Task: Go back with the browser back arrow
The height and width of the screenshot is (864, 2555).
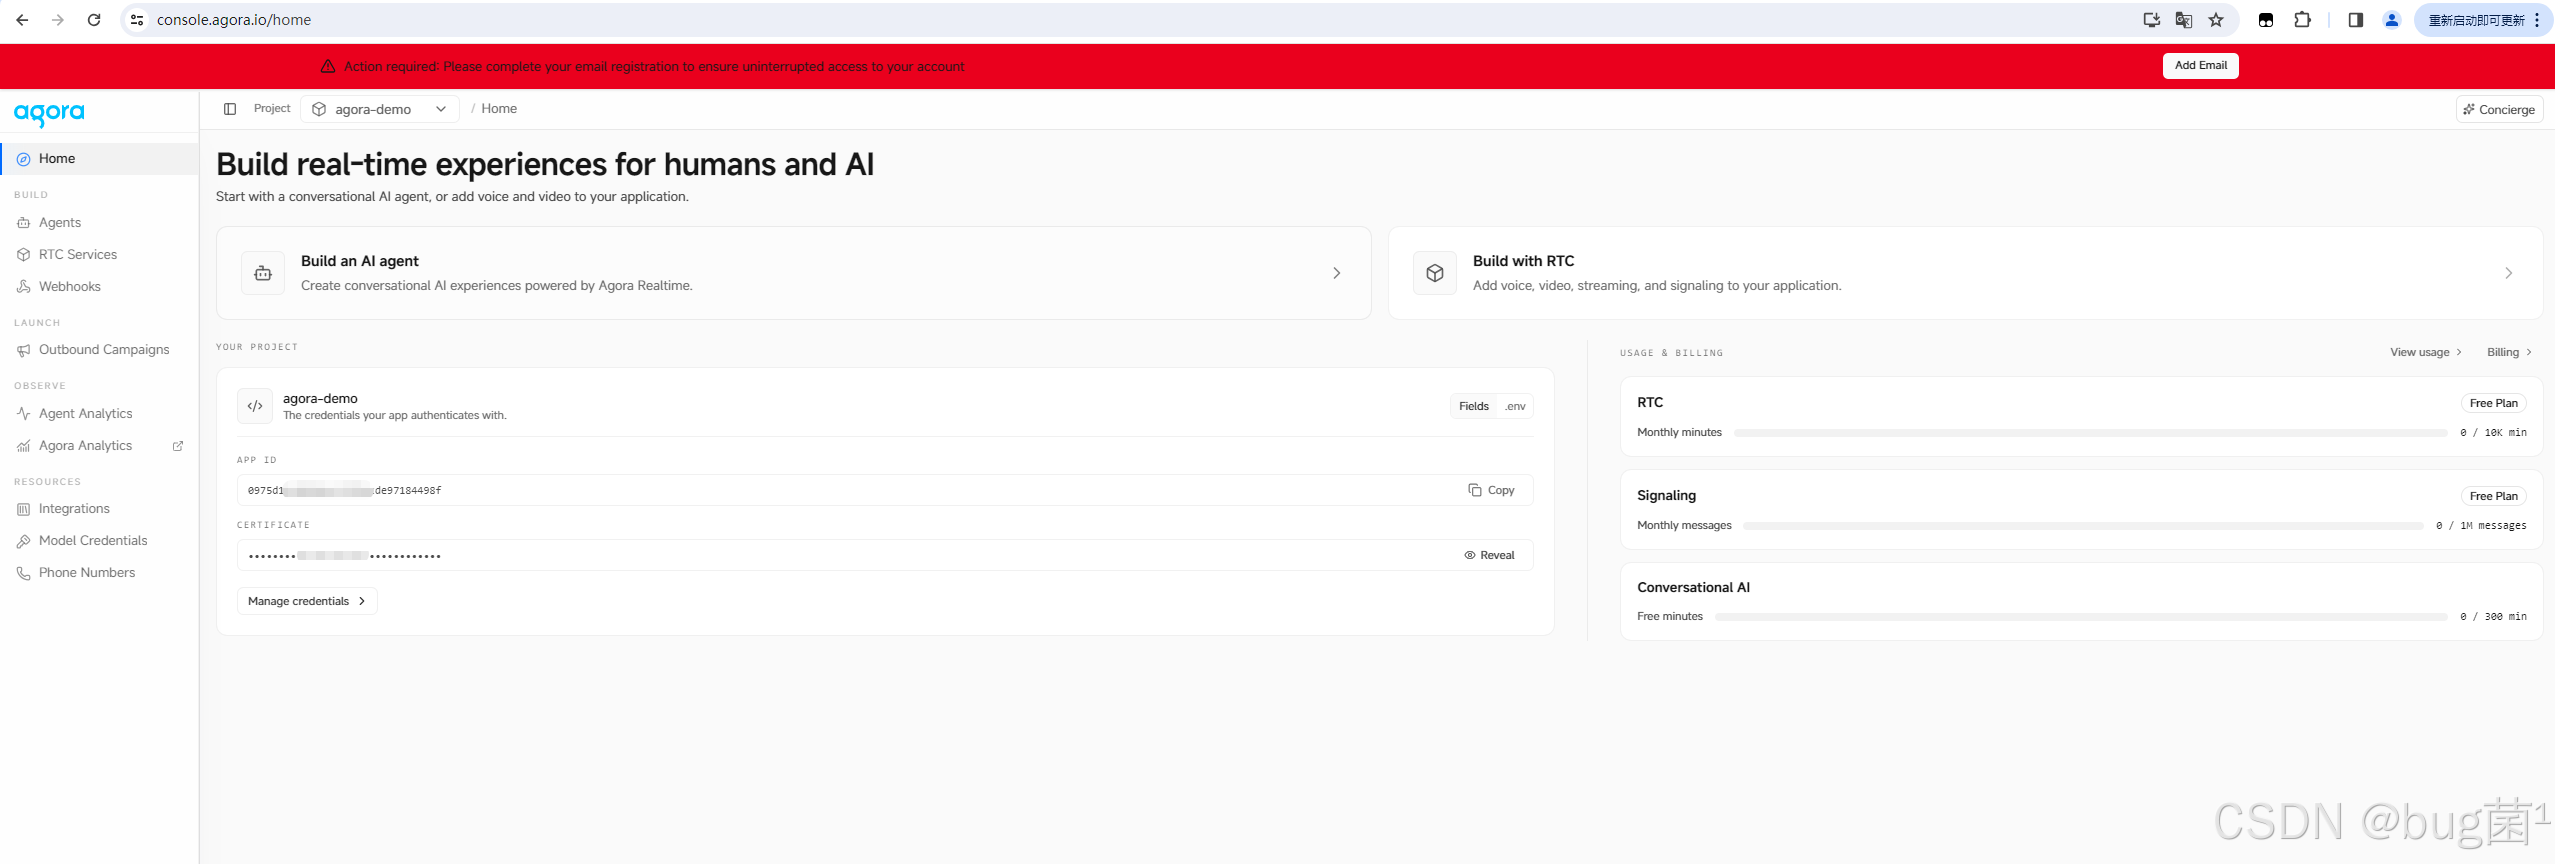Action: [22, 20]
